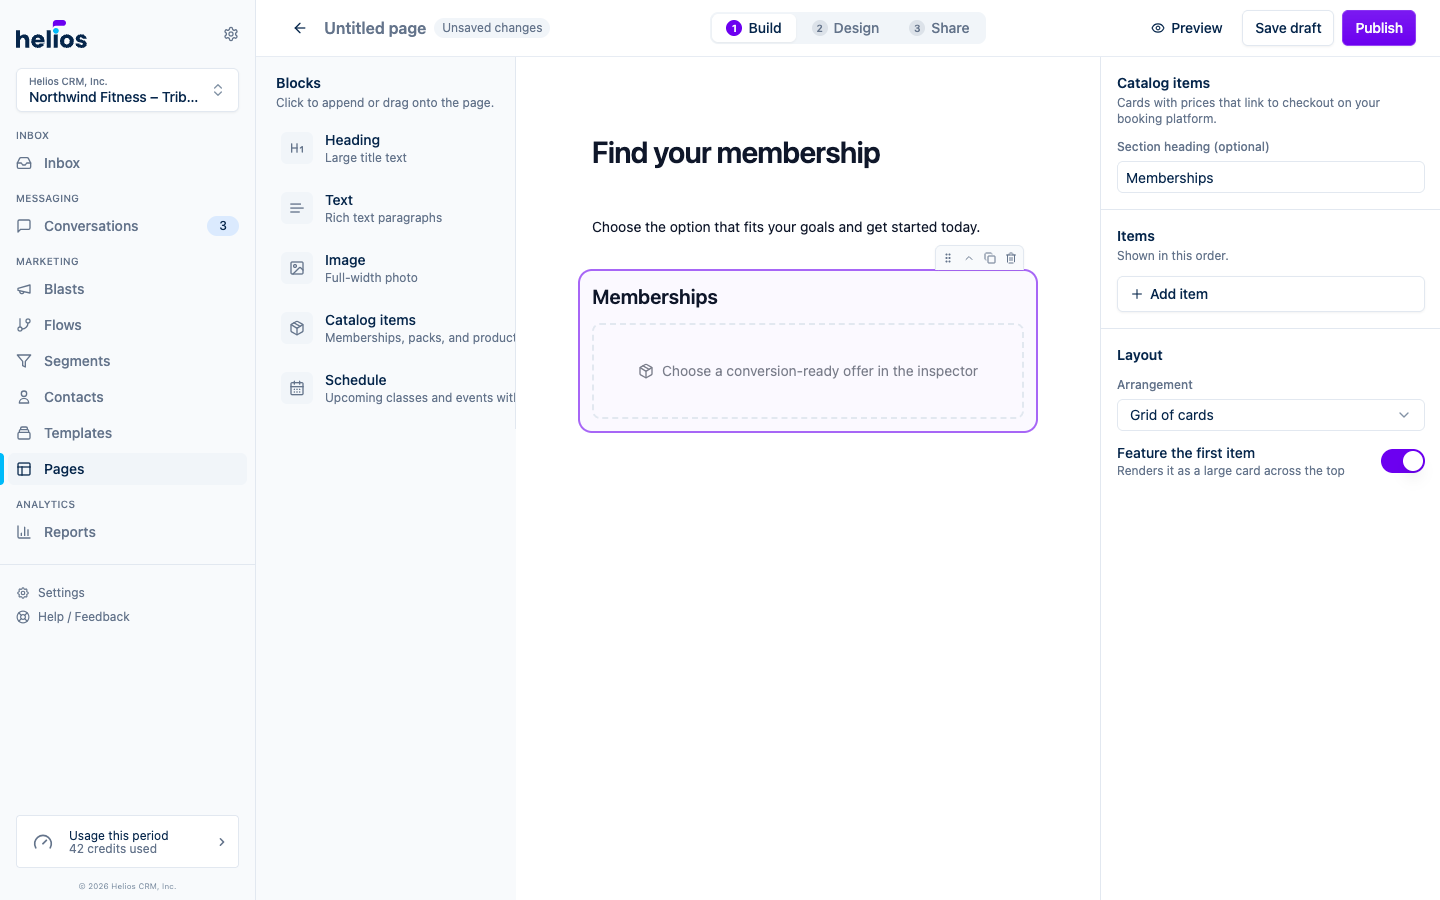Click the Unsaved changes badge
1440x900 pixels.
(x=492, y=28)
